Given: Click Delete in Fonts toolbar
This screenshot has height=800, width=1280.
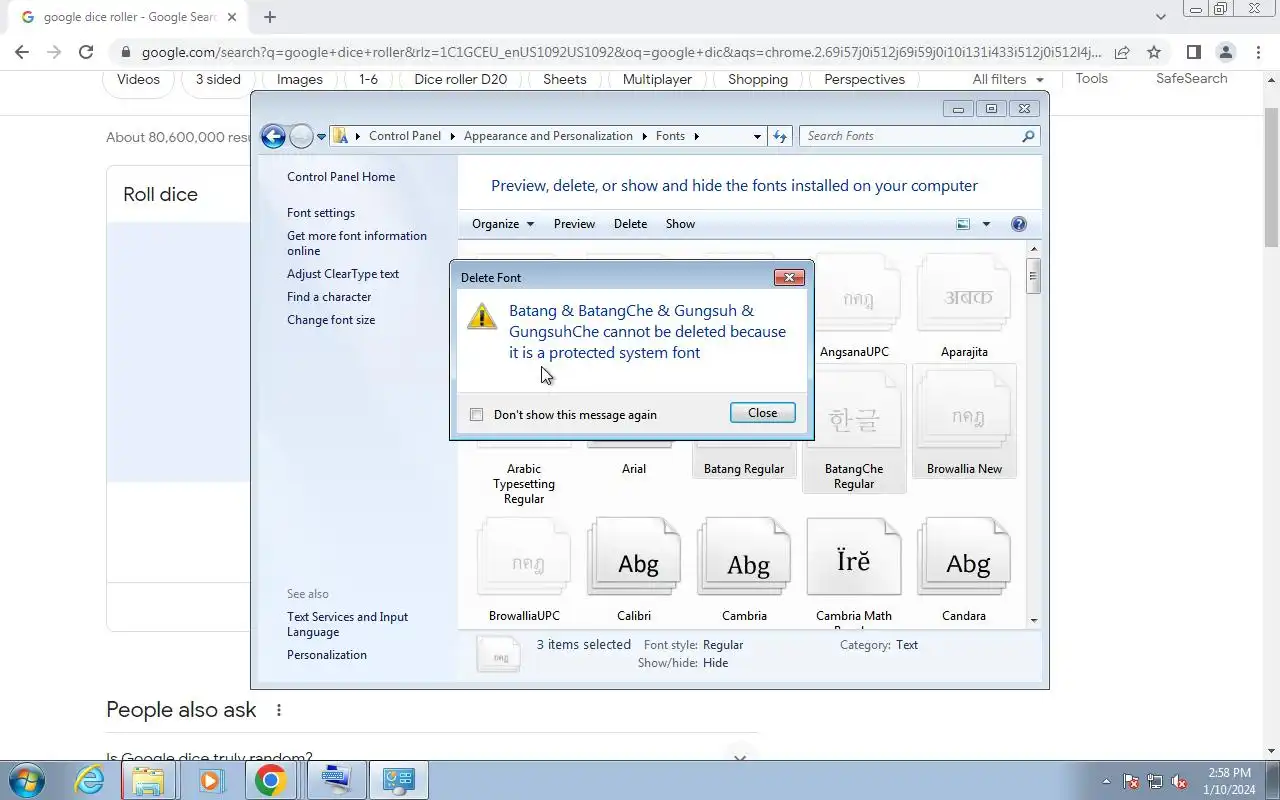Looking at the screenshot, I should click(x=630, y=224).
